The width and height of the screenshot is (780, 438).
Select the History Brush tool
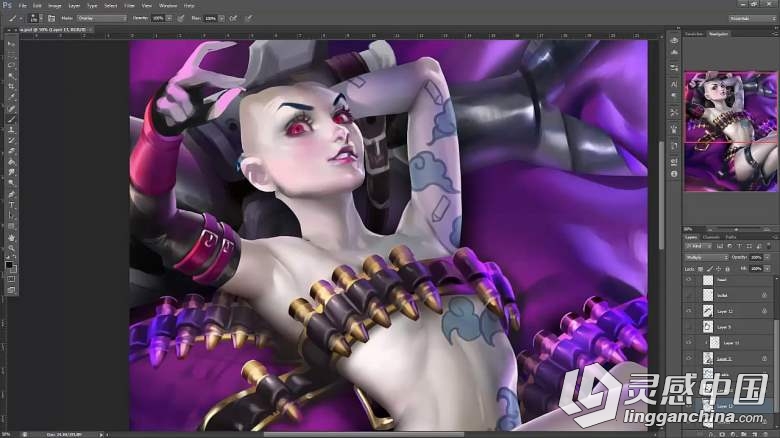click(11, 140)
